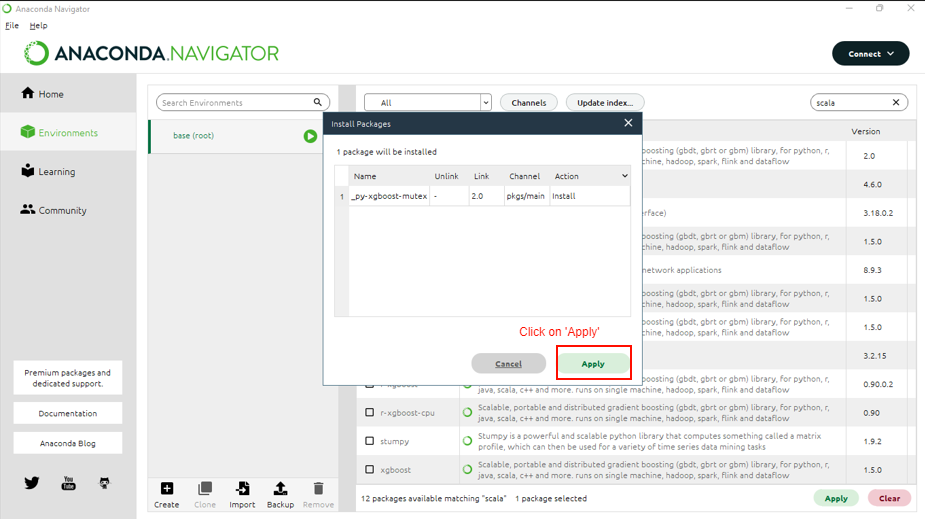Open the Help menu
This screenshot has width=925, height=519.
pos(38,25)
